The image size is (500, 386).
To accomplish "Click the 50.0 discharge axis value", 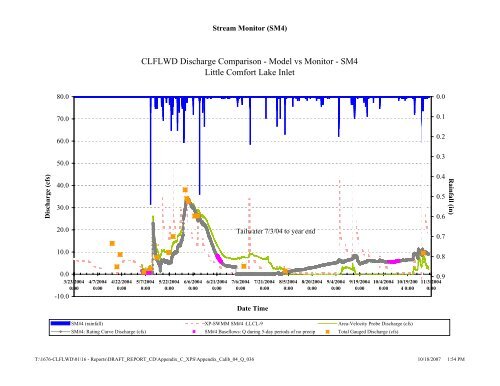I will (63, 163).
